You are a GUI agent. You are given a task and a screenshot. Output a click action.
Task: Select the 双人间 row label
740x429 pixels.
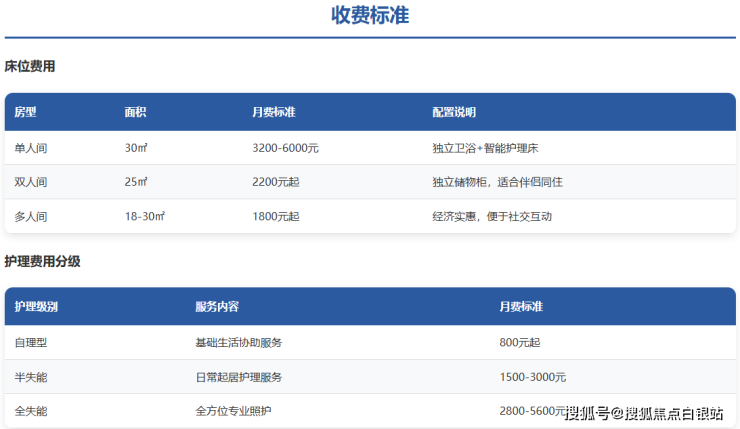31,182
